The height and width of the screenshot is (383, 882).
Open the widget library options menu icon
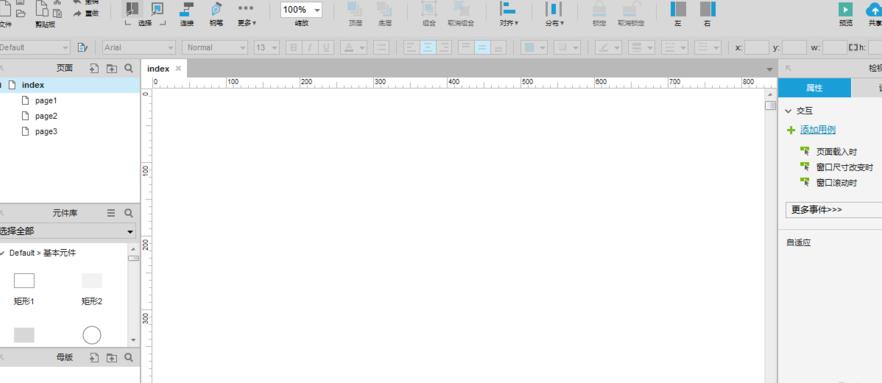(111, 213)
